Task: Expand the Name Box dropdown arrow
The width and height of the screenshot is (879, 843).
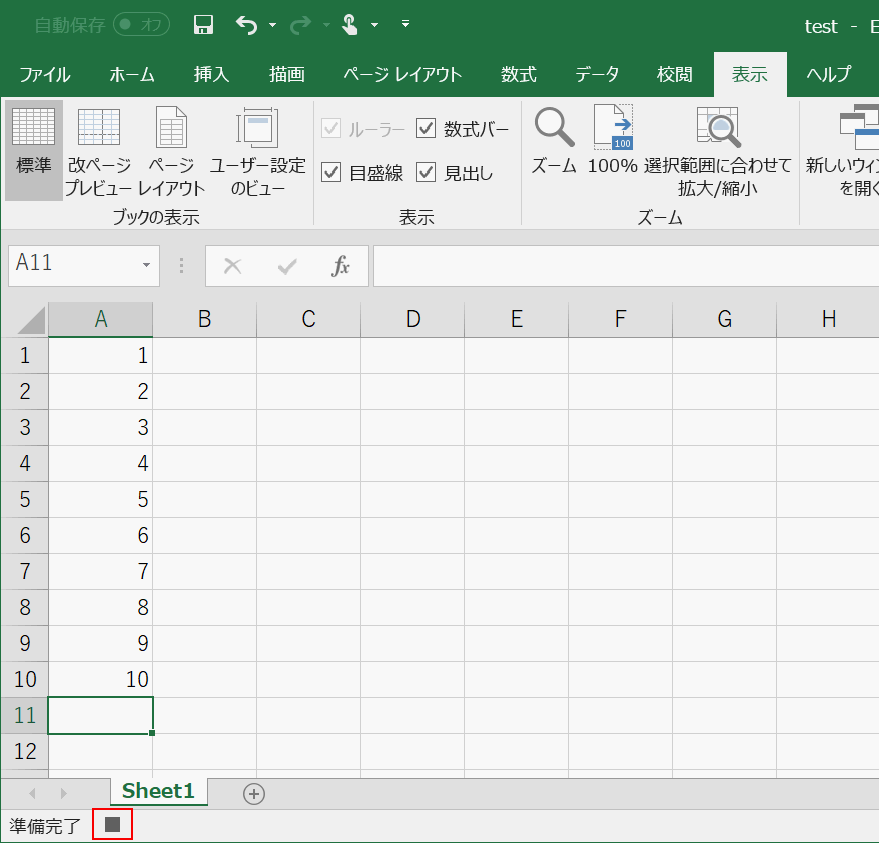Action: [x=146, y=265]
